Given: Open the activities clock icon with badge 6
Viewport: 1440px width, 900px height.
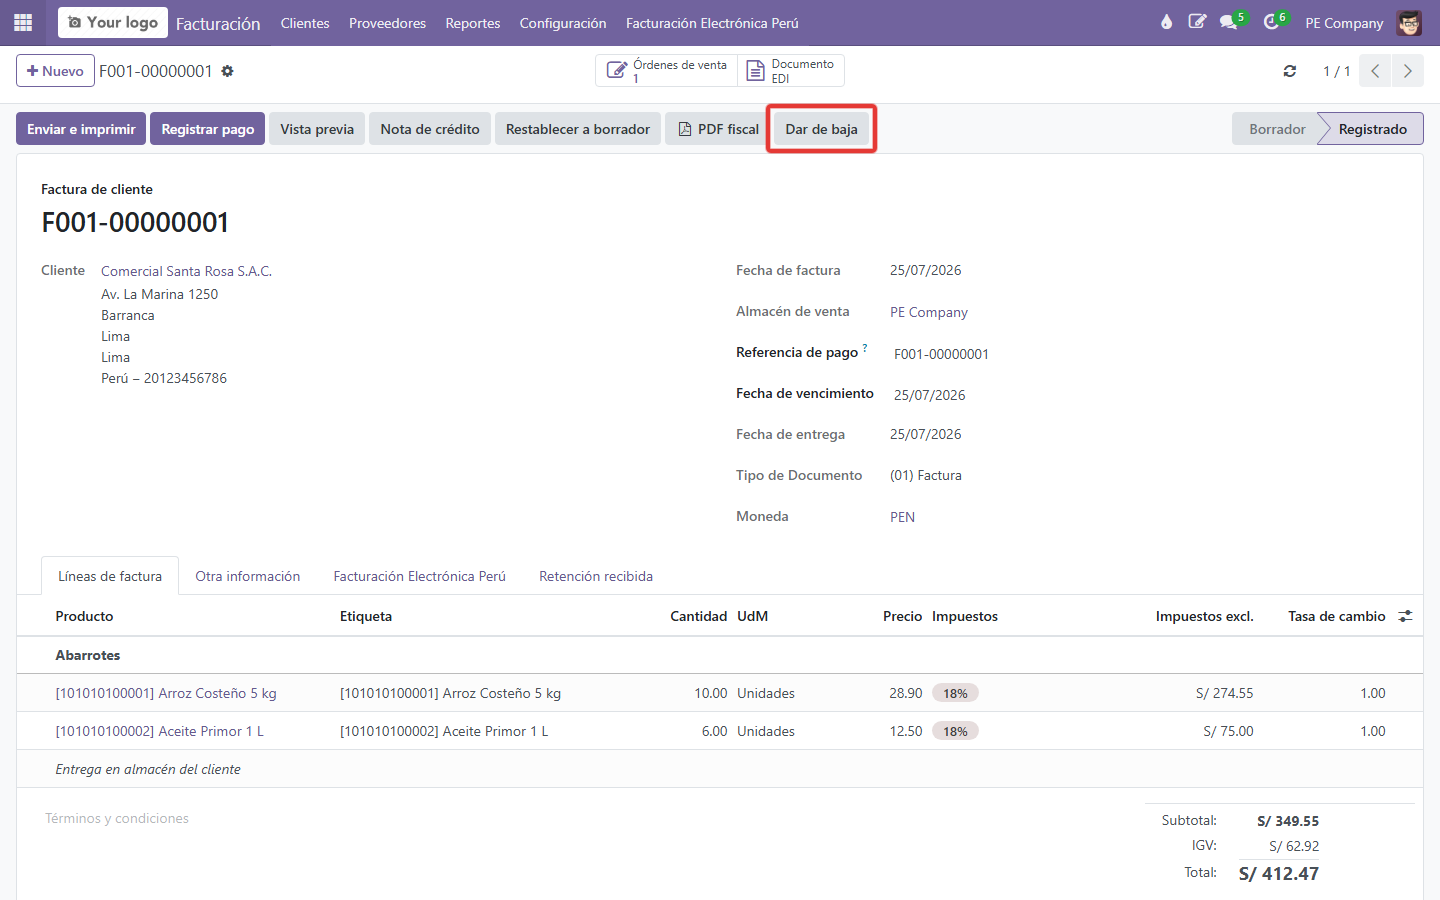Looking at the screenshot, I should coord(1271,22).
